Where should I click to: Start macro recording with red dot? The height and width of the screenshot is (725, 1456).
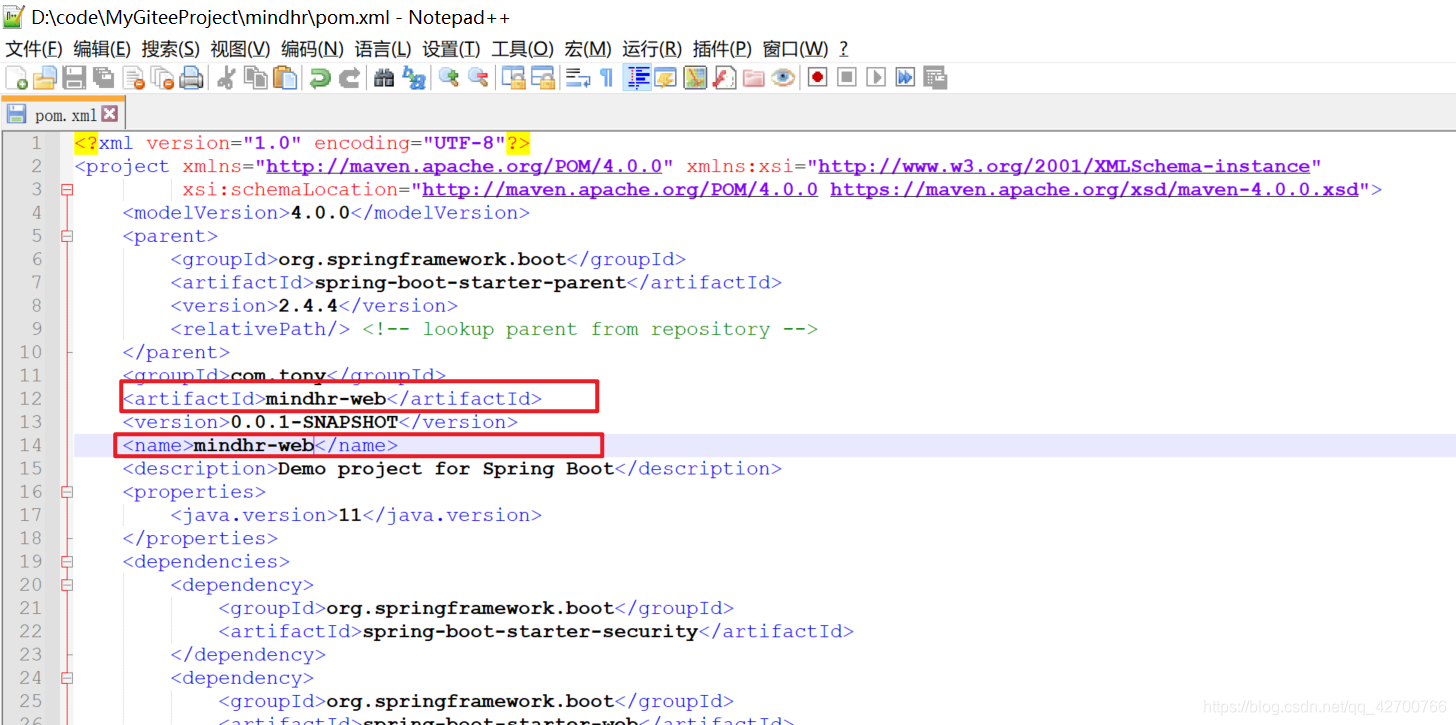click(x=817, y=78)
